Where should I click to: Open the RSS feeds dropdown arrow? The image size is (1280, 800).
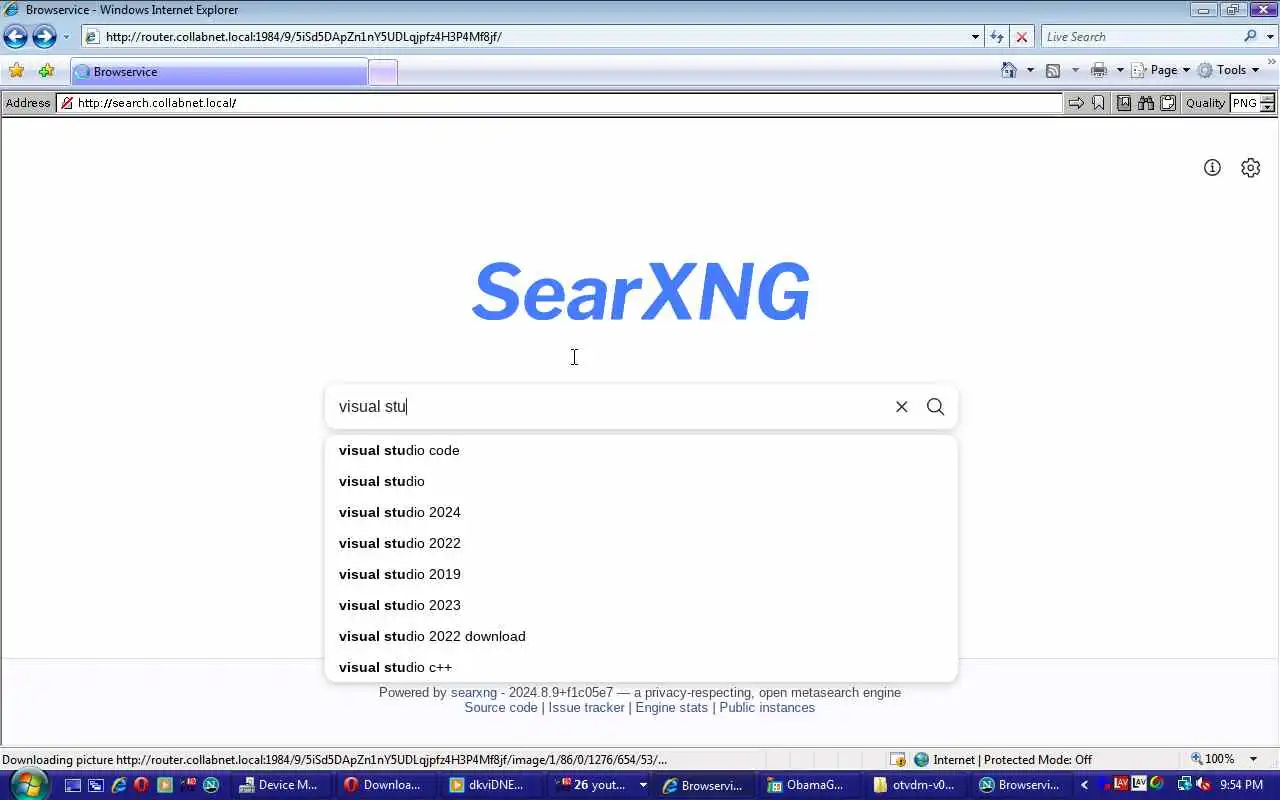1075,70
